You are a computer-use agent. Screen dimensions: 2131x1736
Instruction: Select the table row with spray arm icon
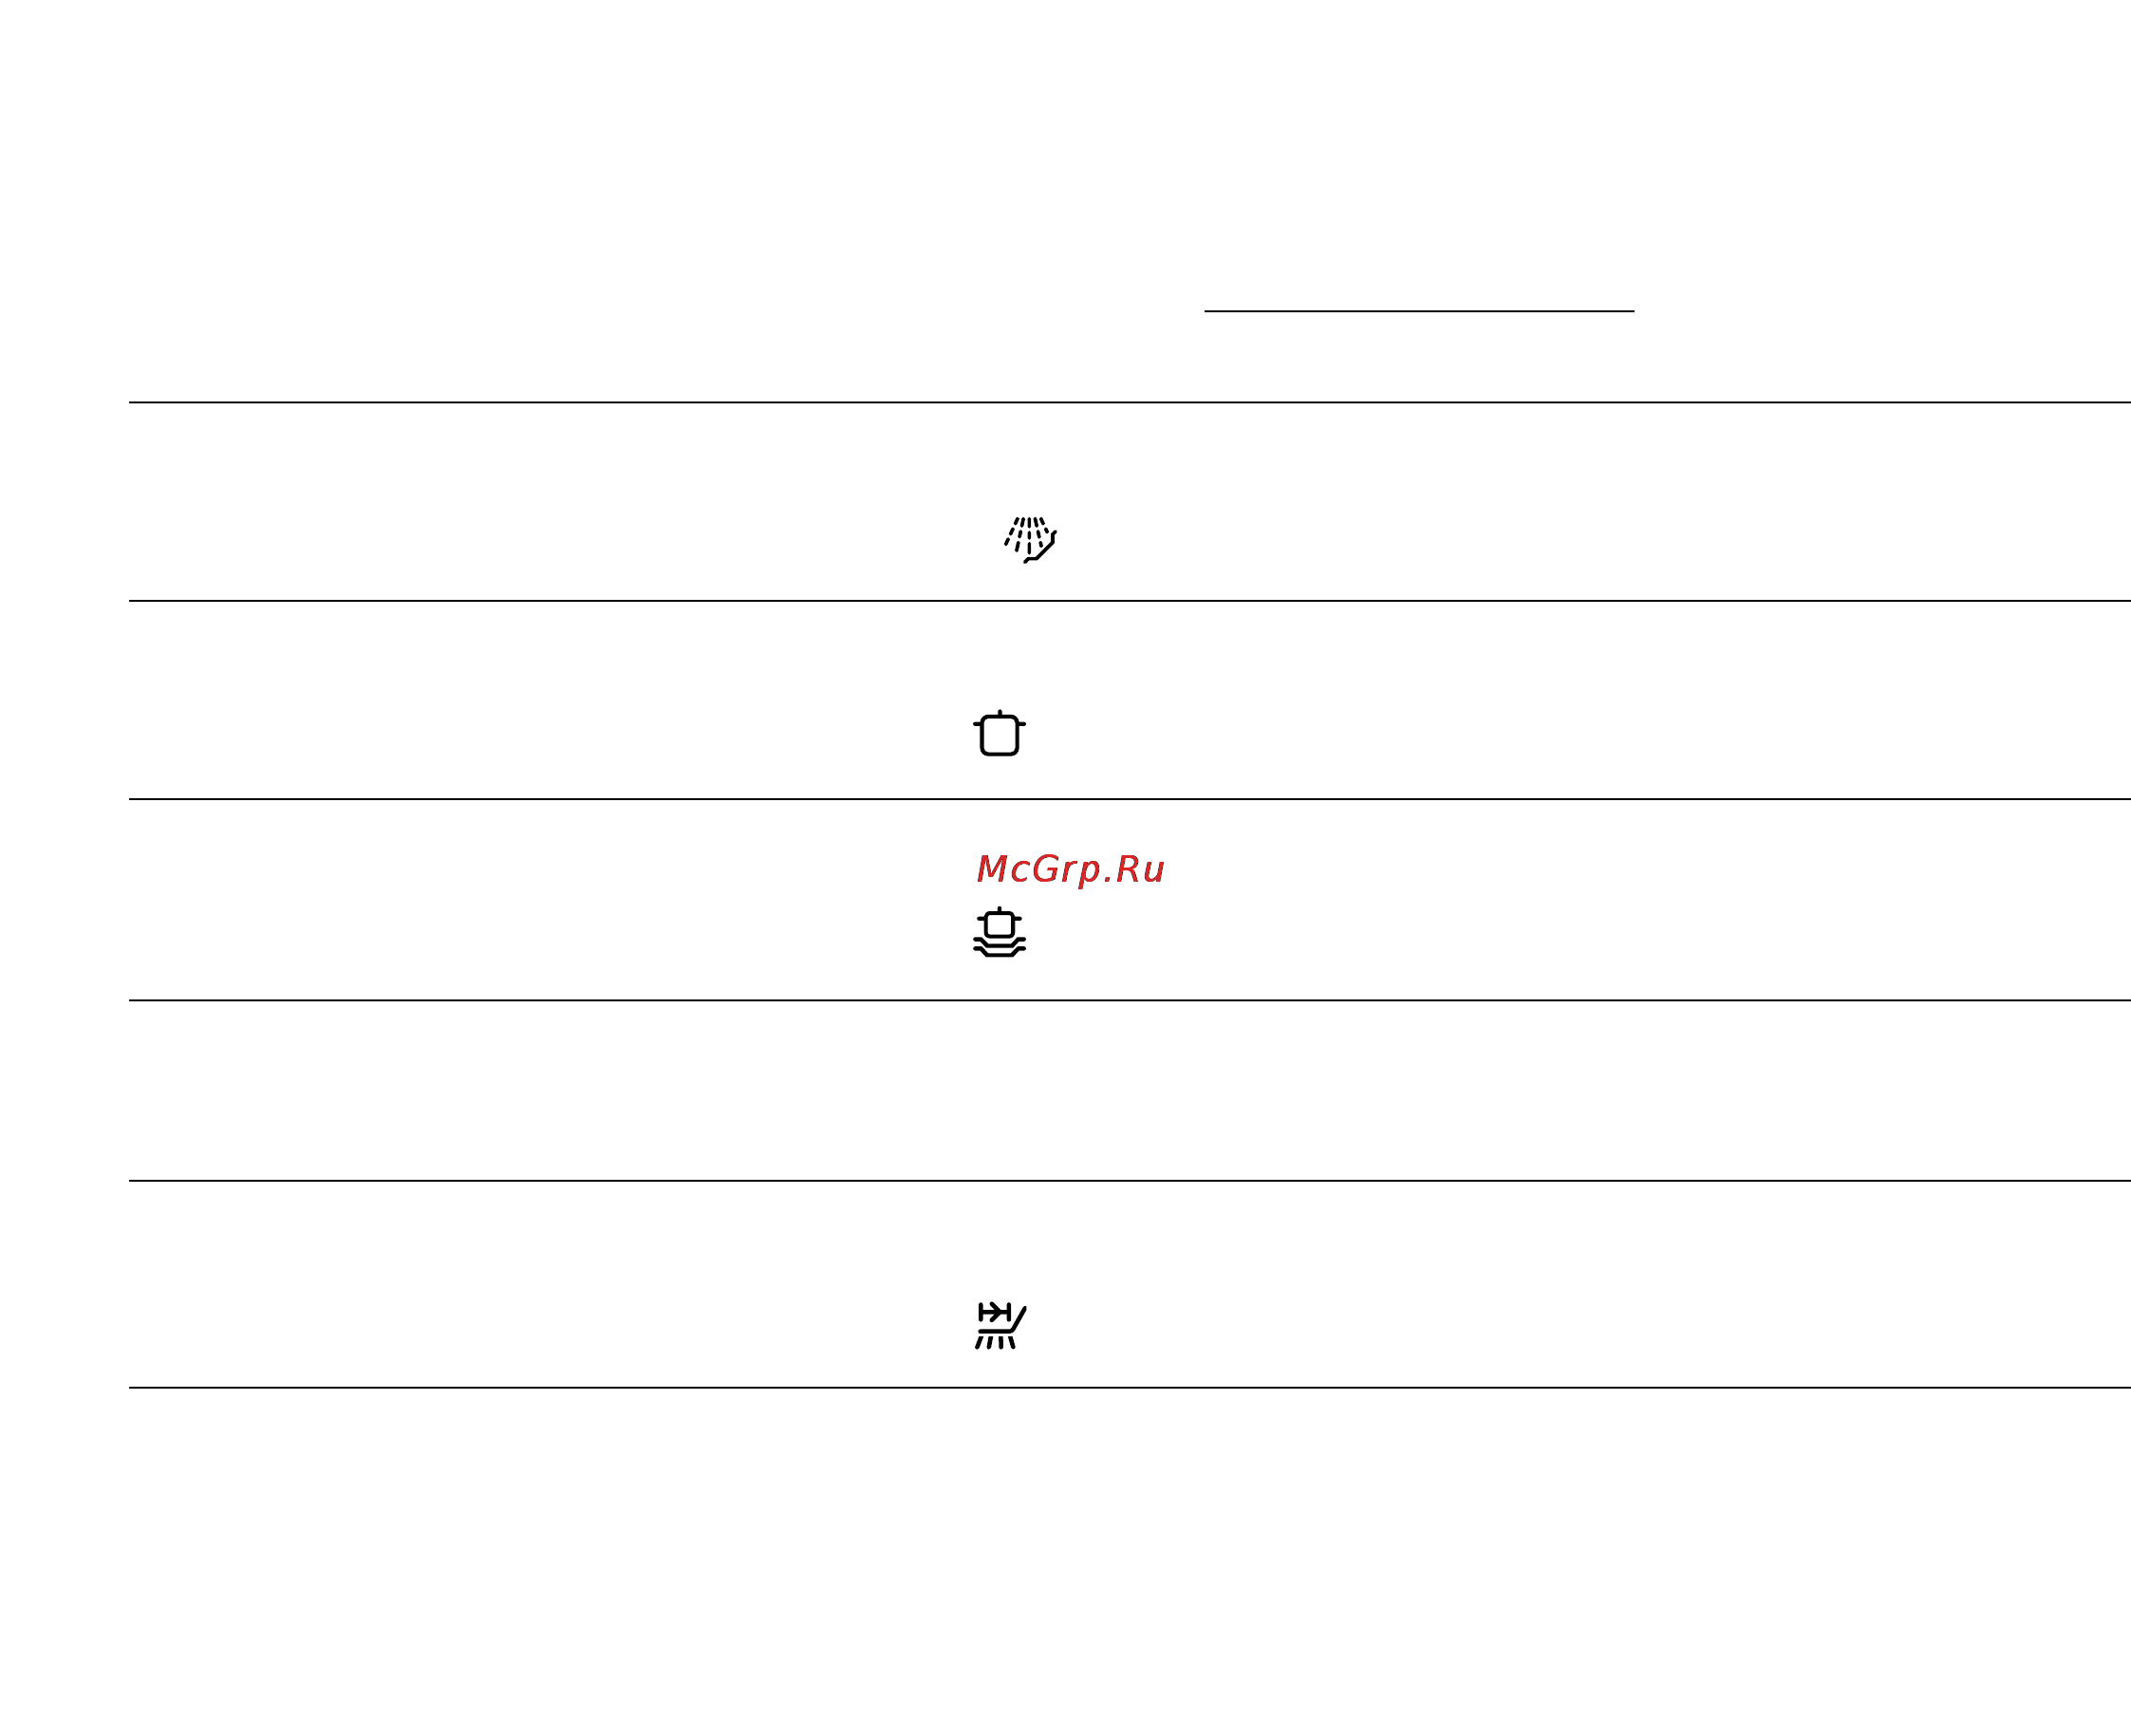coord(1130,1284)
